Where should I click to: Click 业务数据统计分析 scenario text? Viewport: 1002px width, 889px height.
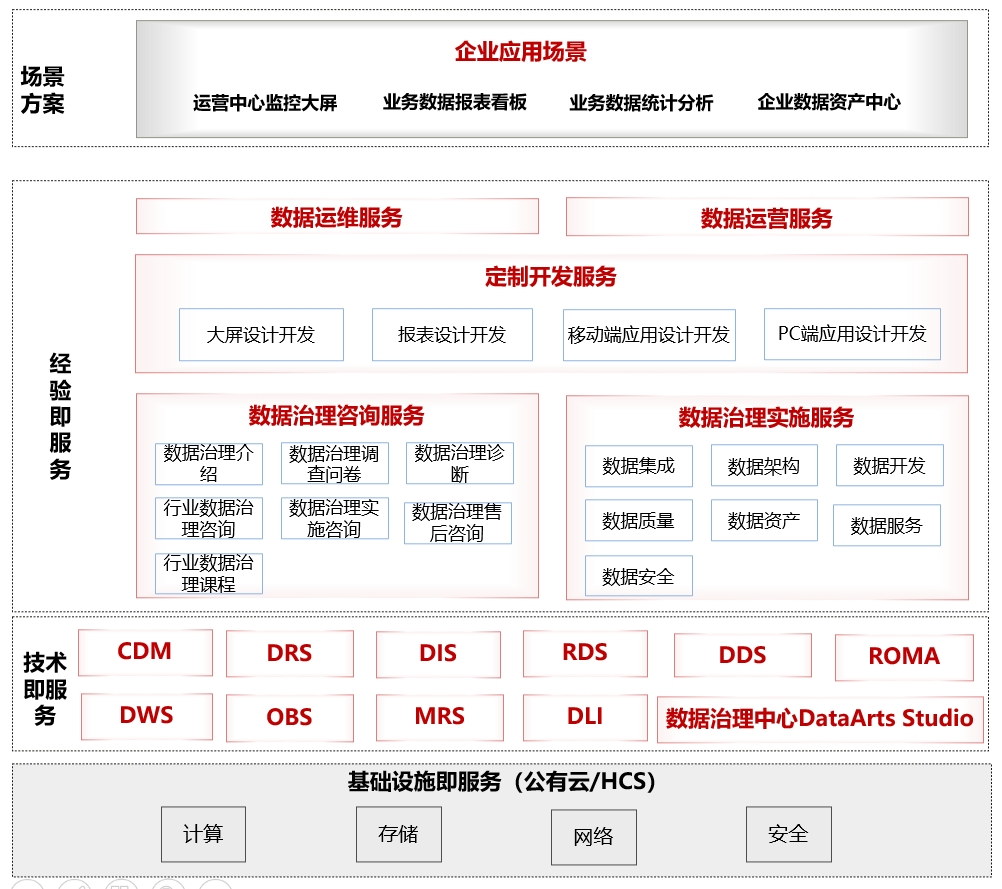tap(641, 102)
